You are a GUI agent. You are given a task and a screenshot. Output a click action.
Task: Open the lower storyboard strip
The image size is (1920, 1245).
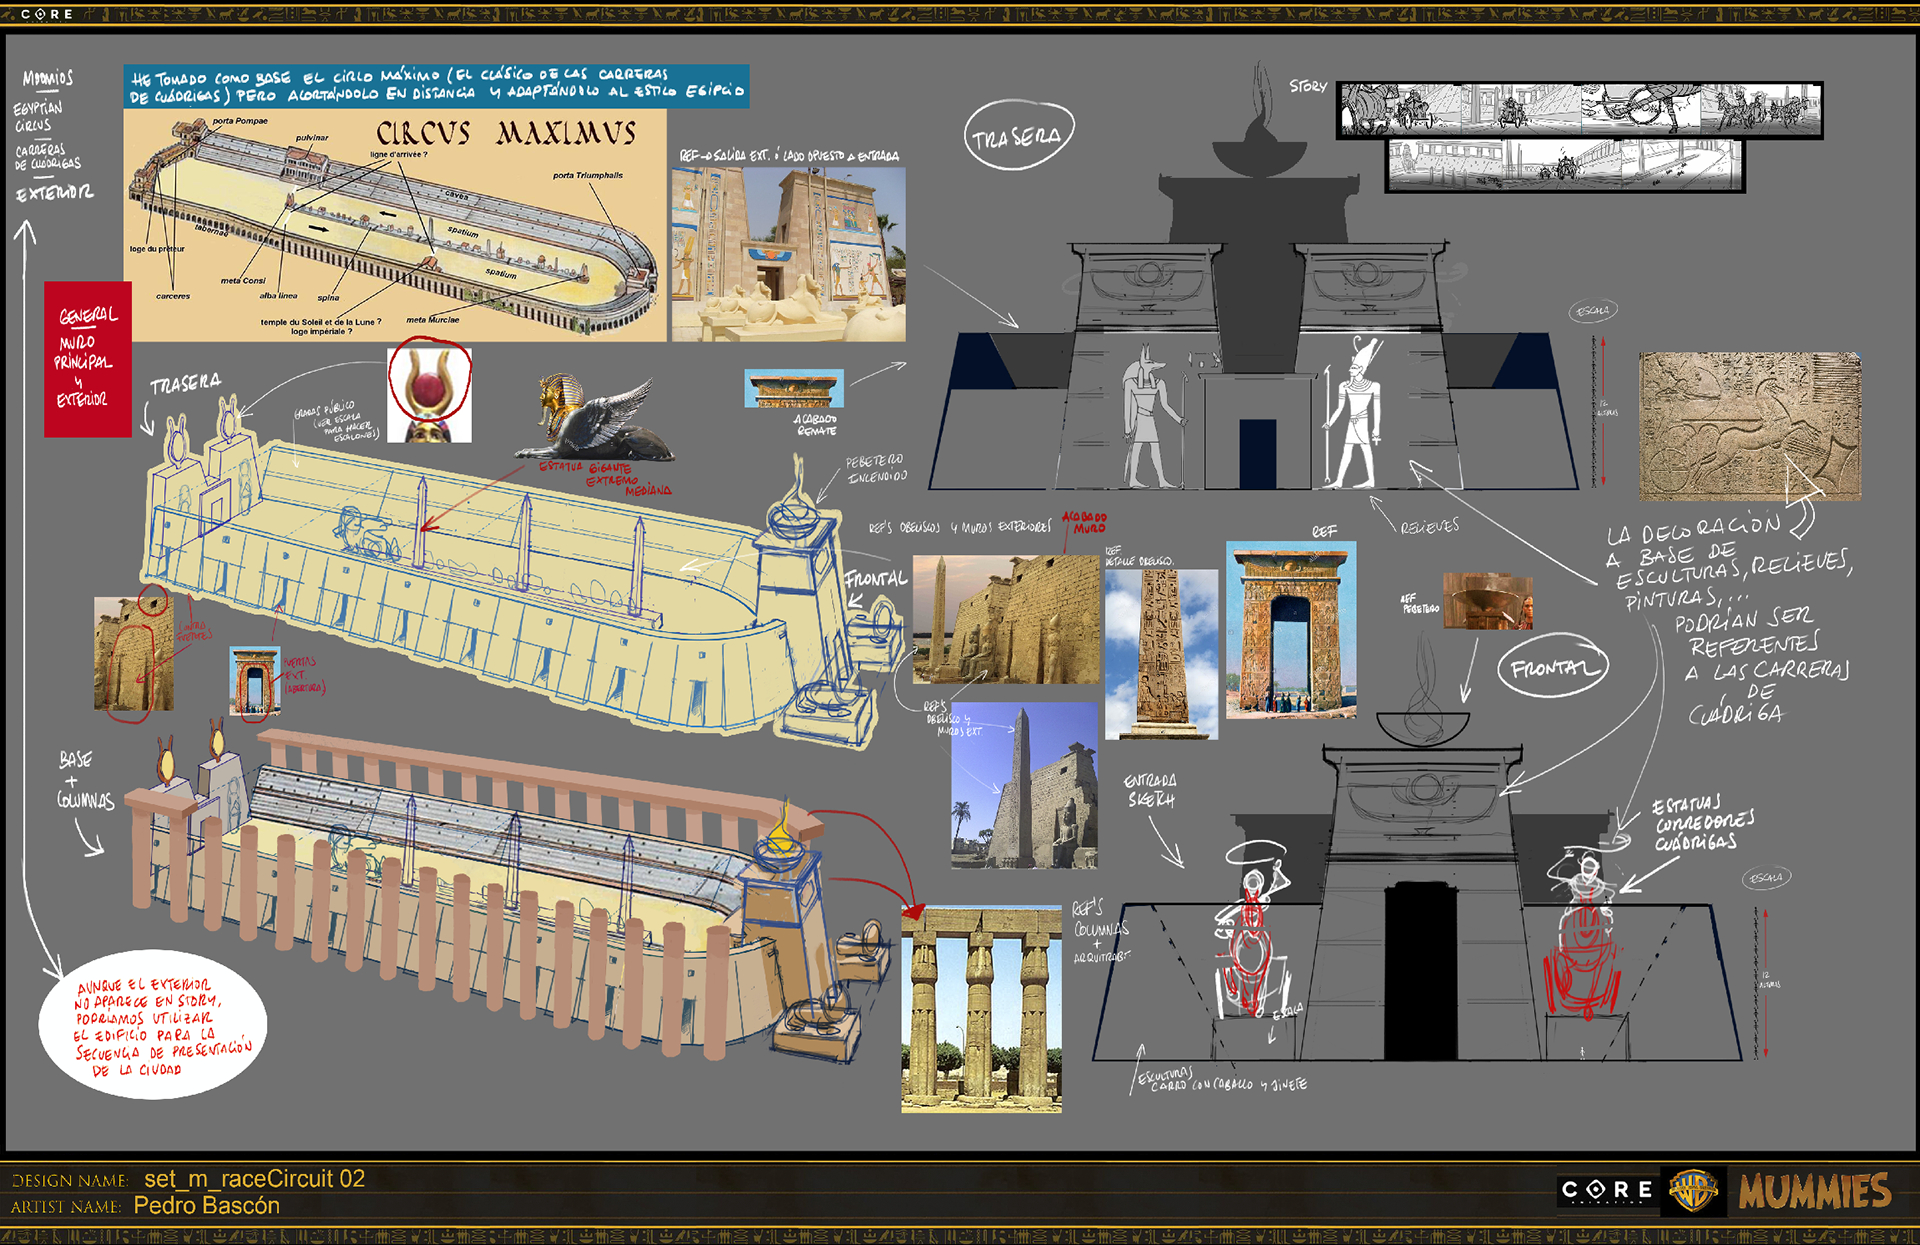coord(1565,165)
